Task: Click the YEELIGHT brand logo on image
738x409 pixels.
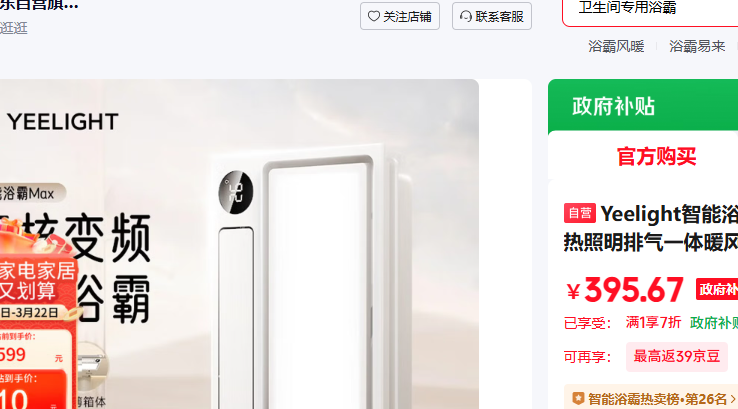Action: coord(62,122)
